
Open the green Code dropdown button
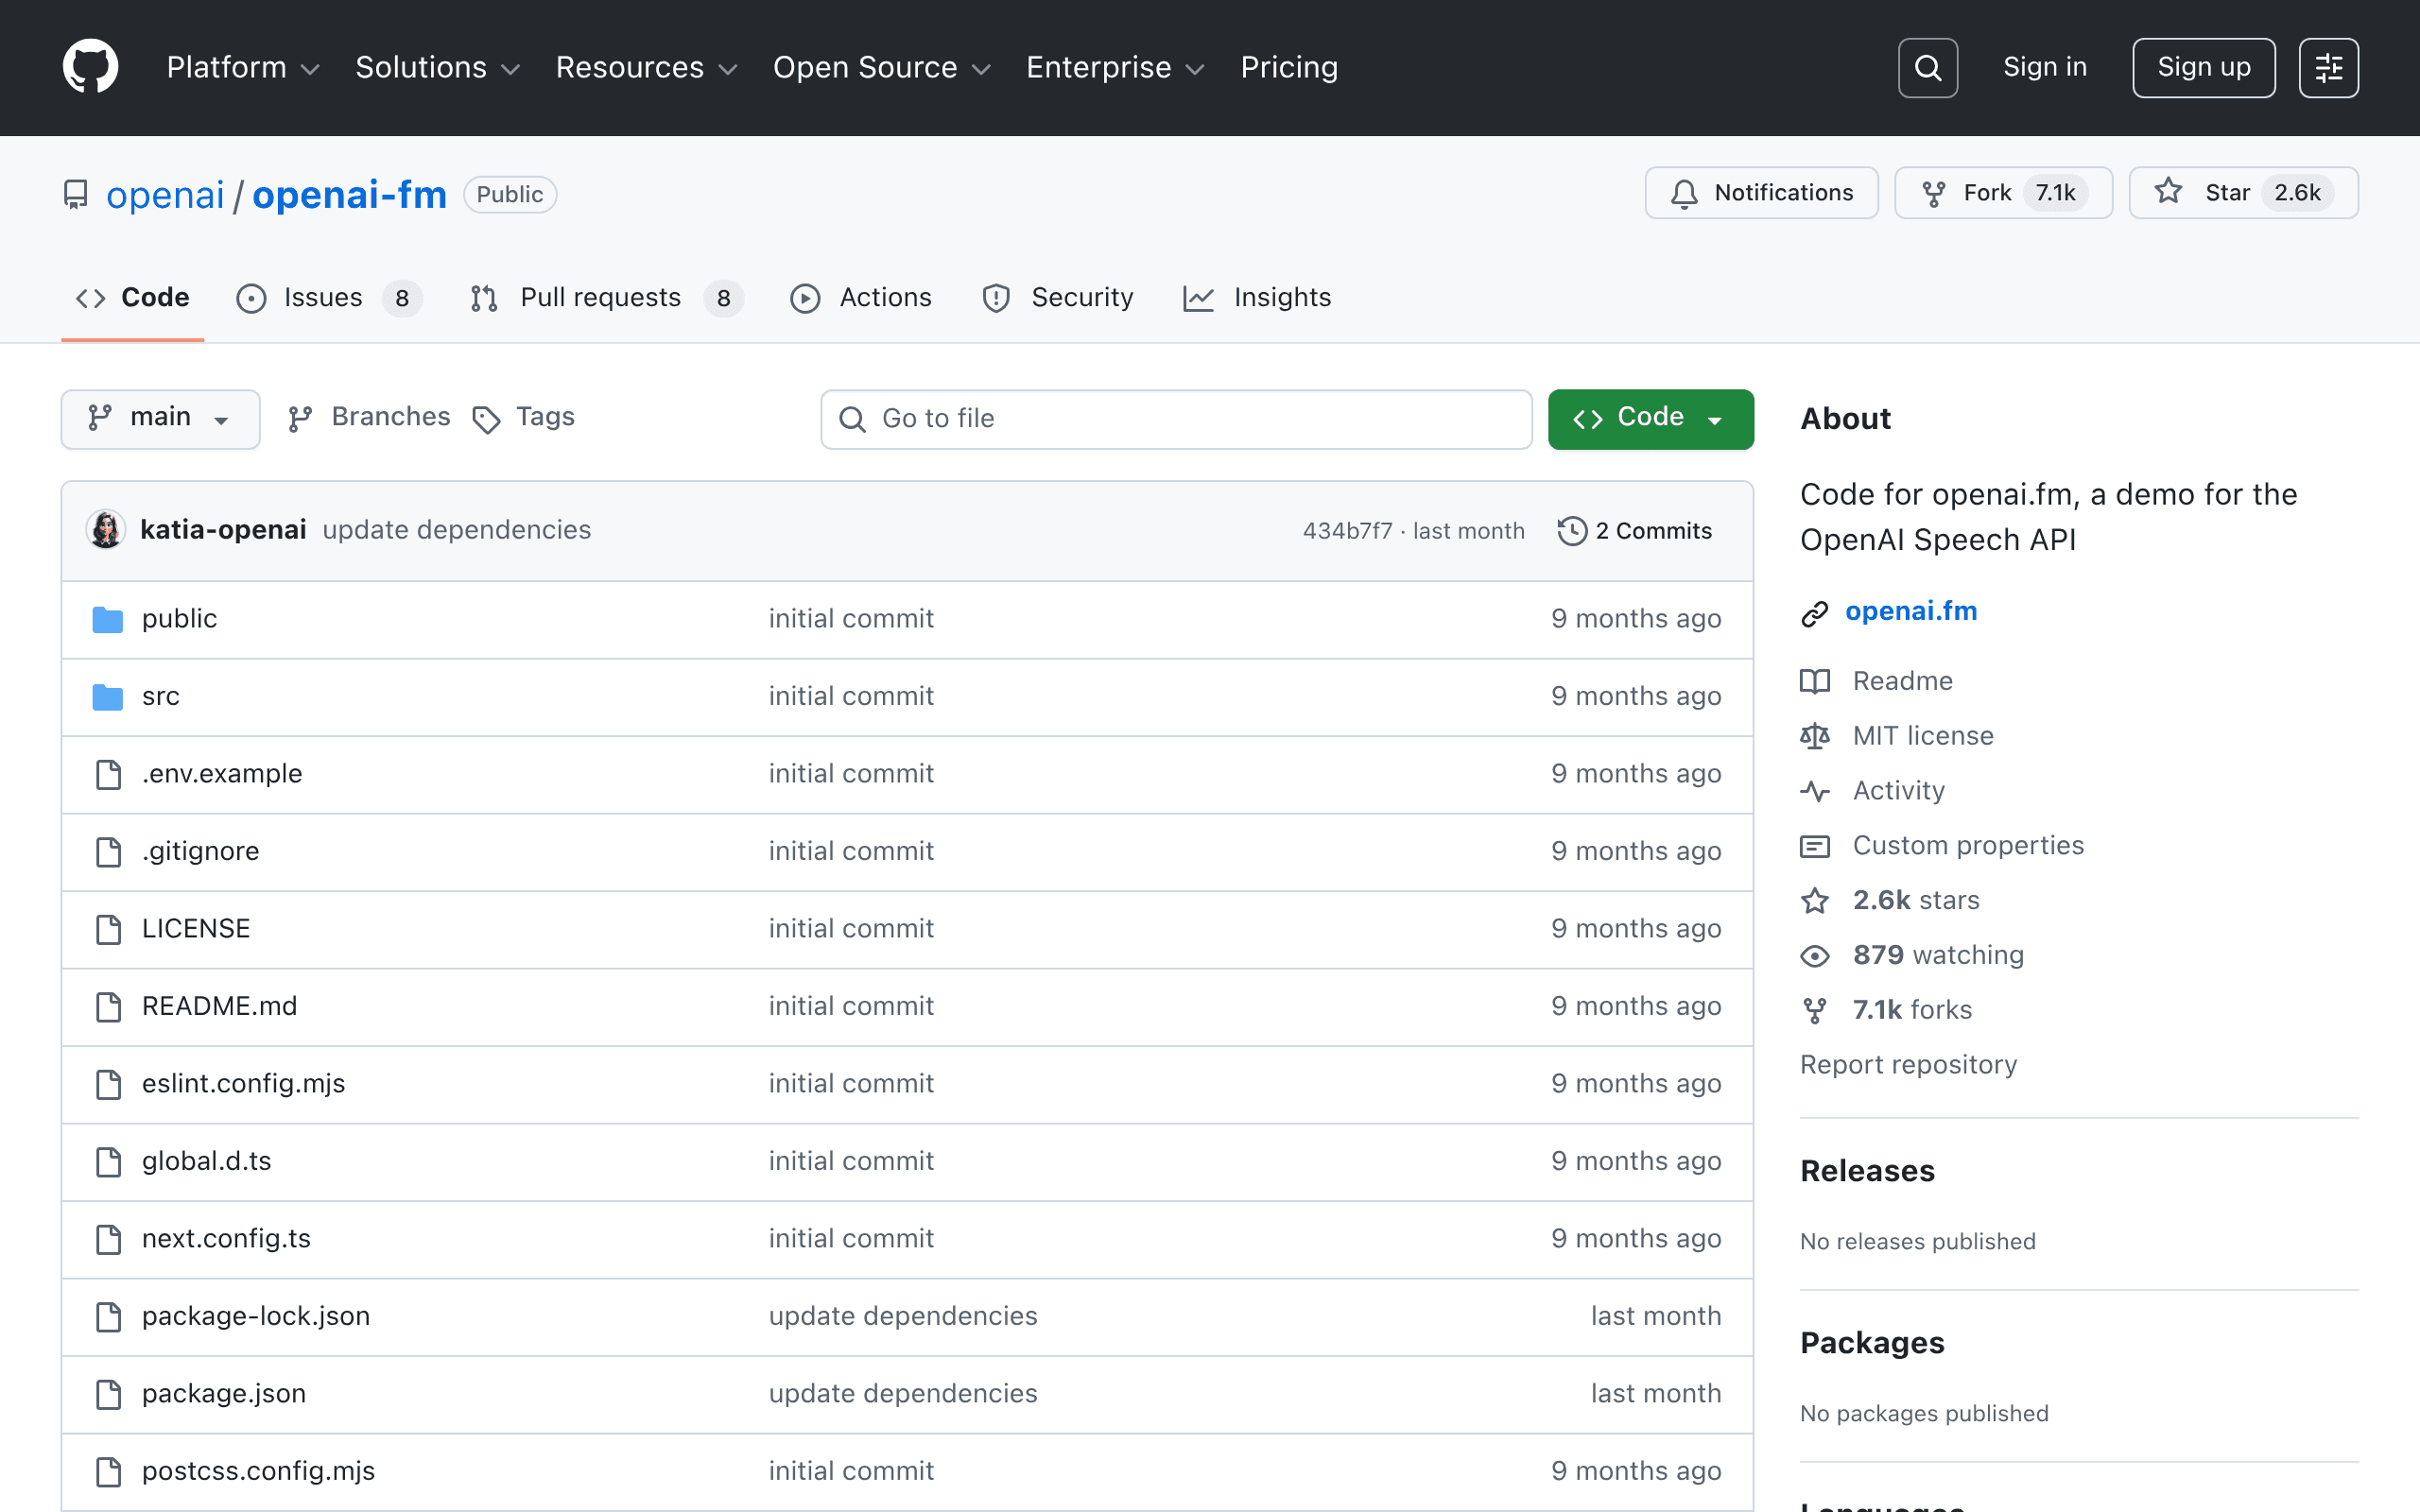pos(1650,419)
